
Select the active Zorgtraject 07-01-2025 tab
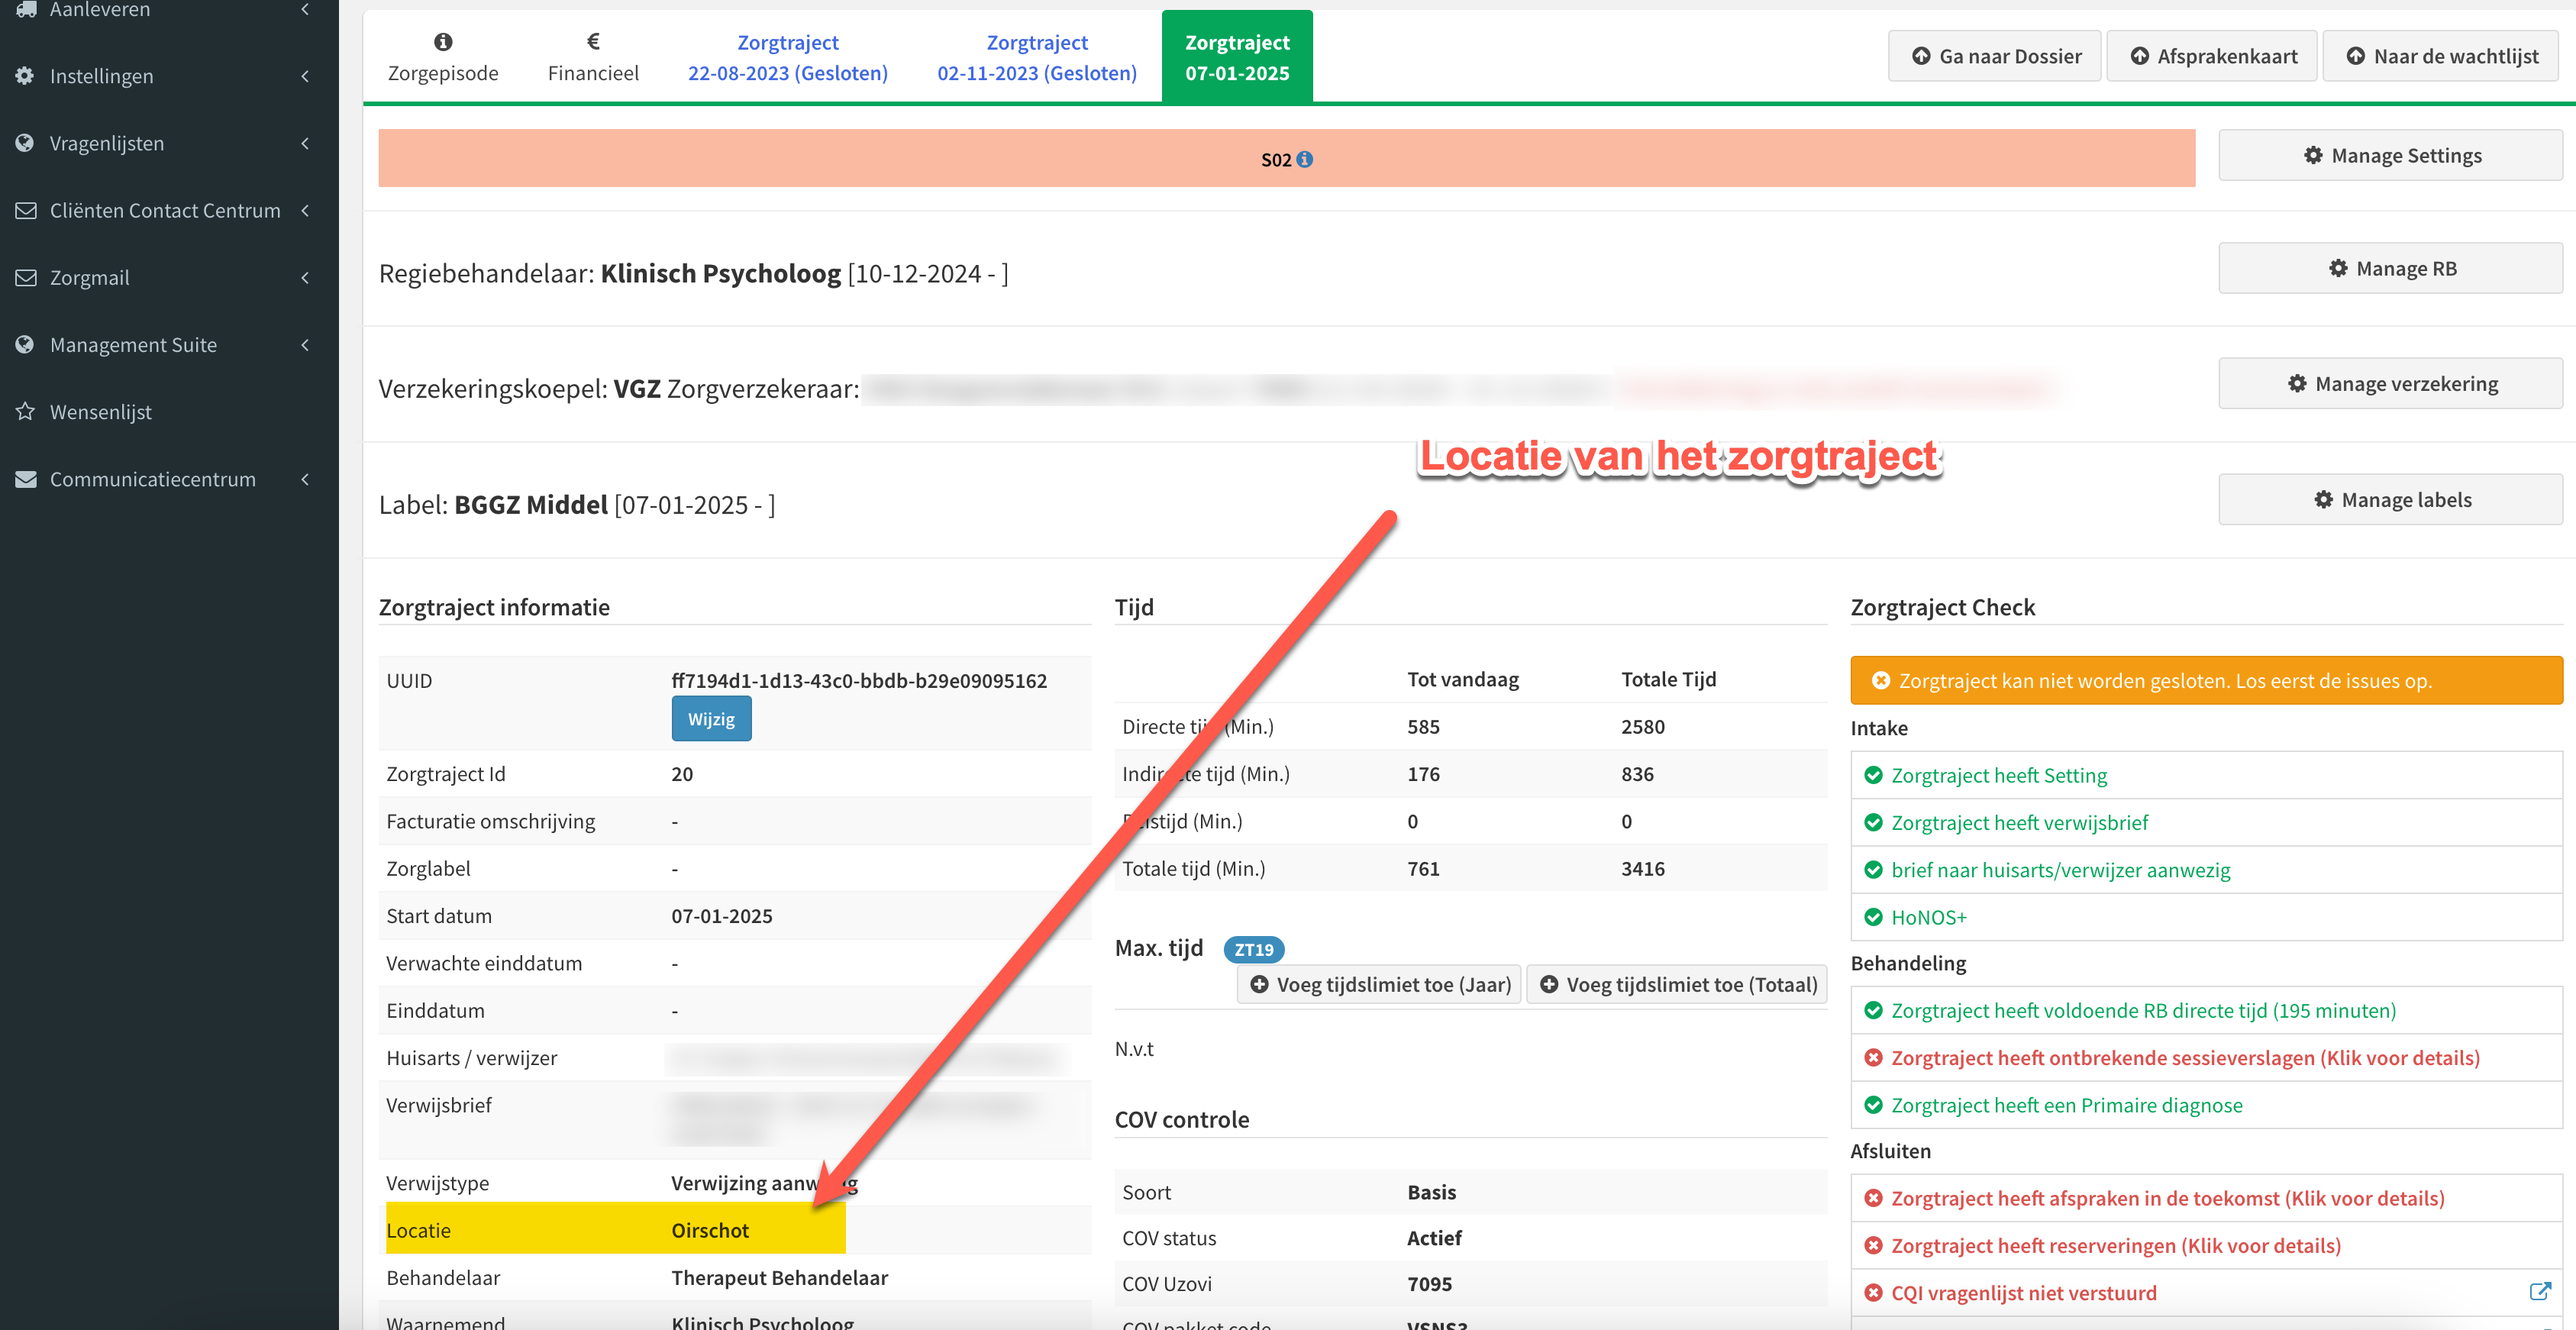click(1237, 56)
